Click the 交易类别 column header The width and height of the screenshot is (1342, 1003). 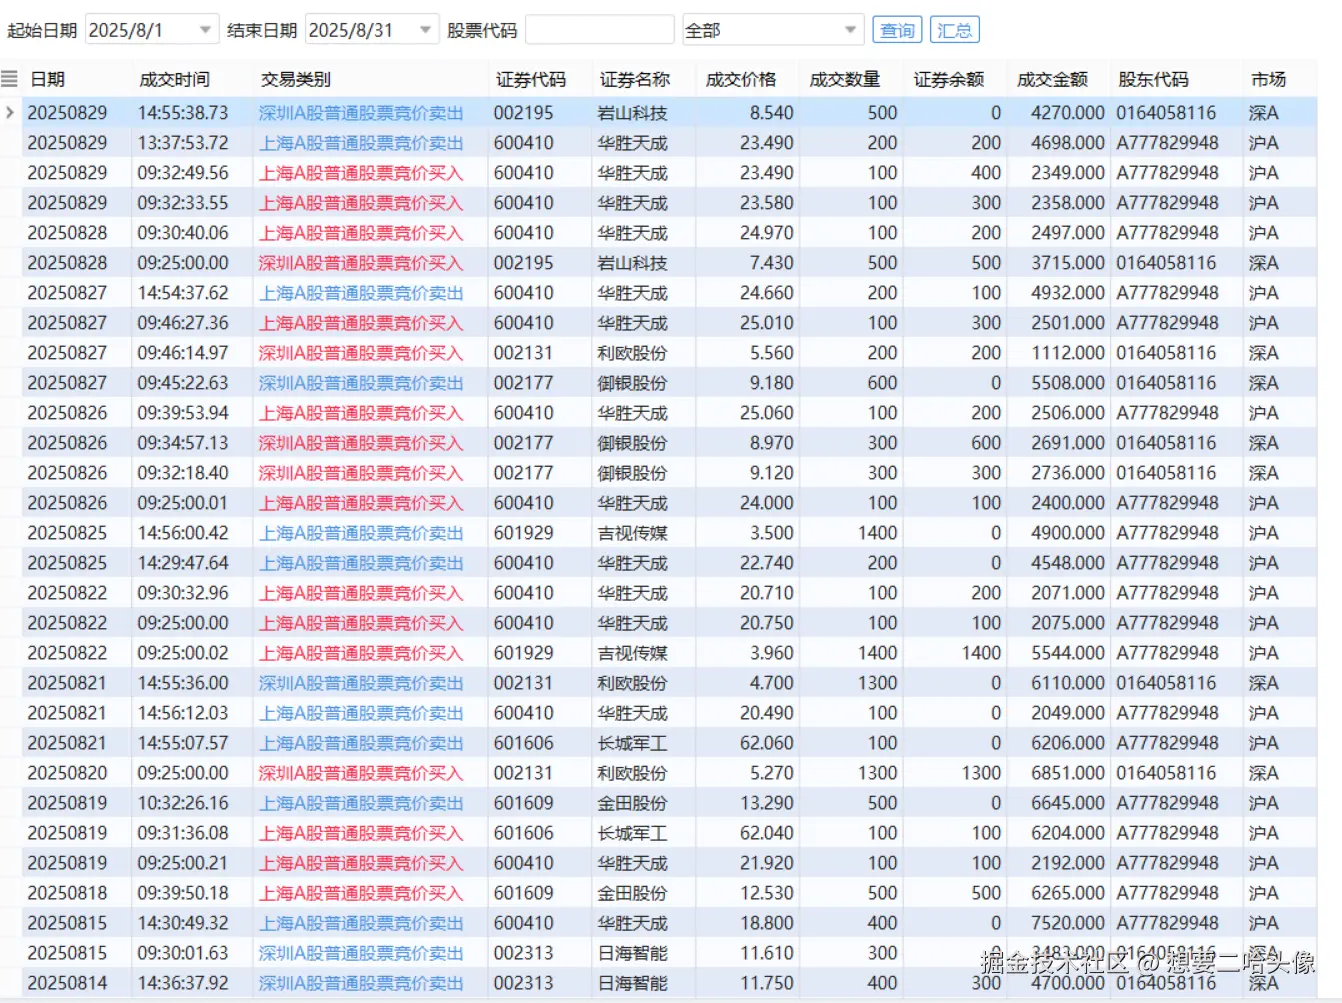295,79
